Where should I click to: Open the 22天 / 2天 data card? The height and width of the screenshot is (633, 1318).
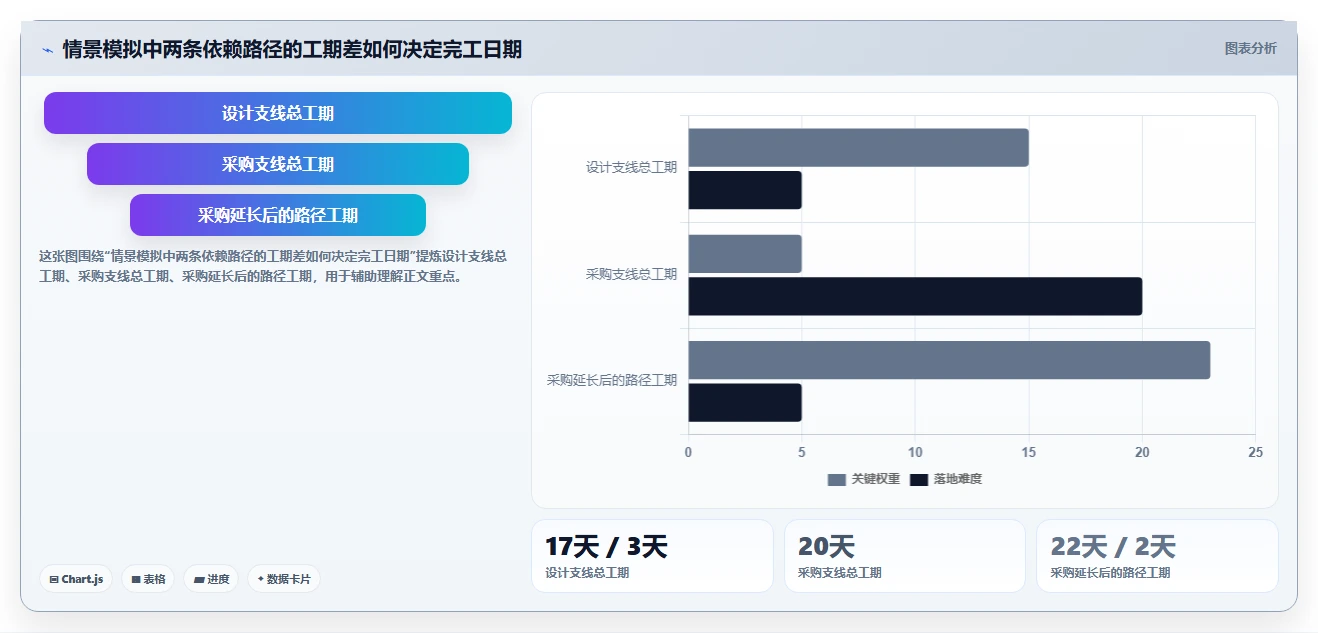(1157, 556)
